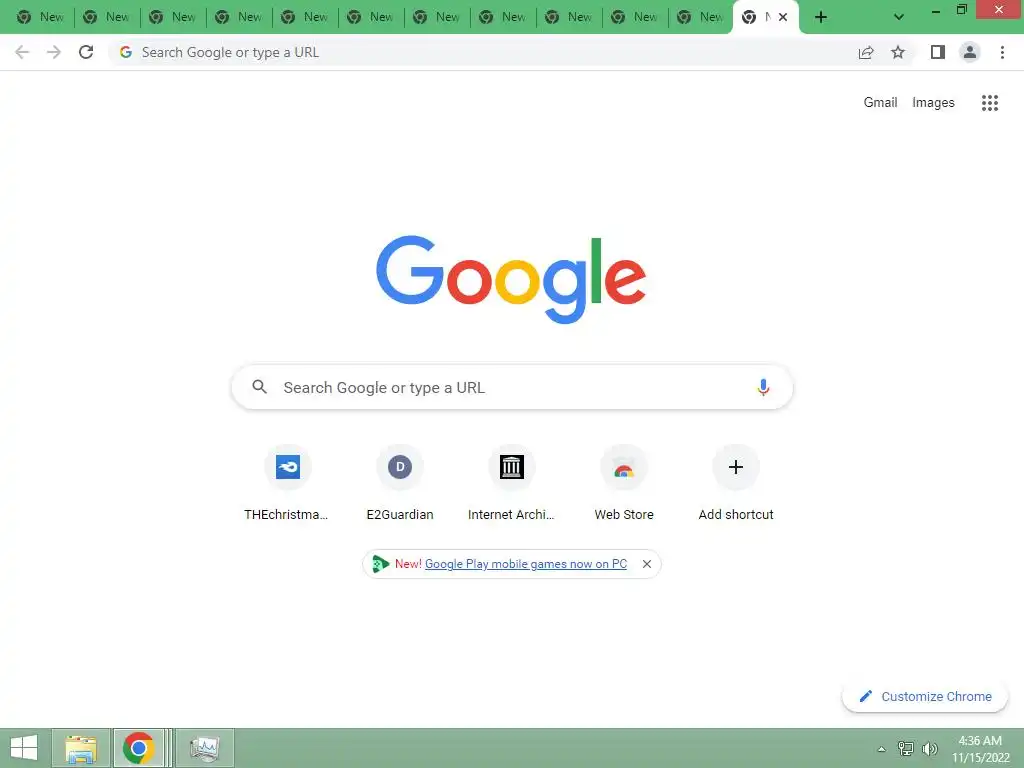Open the Internet Archi... shortcut
Screen dimensions: 1024x768
[511, 483]
